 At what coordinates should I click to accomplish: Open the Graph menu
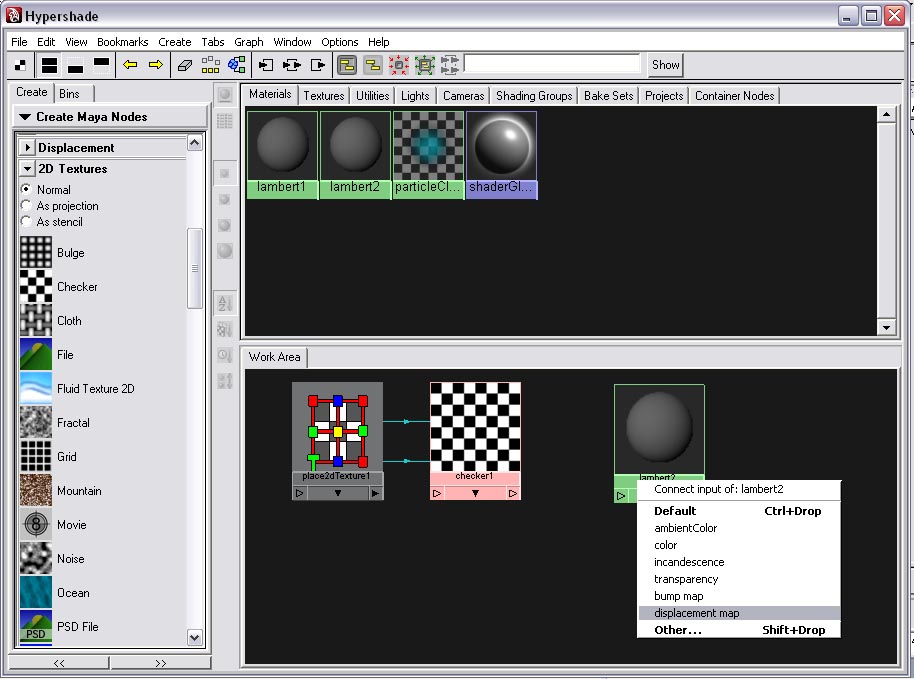tap(249, 42)
